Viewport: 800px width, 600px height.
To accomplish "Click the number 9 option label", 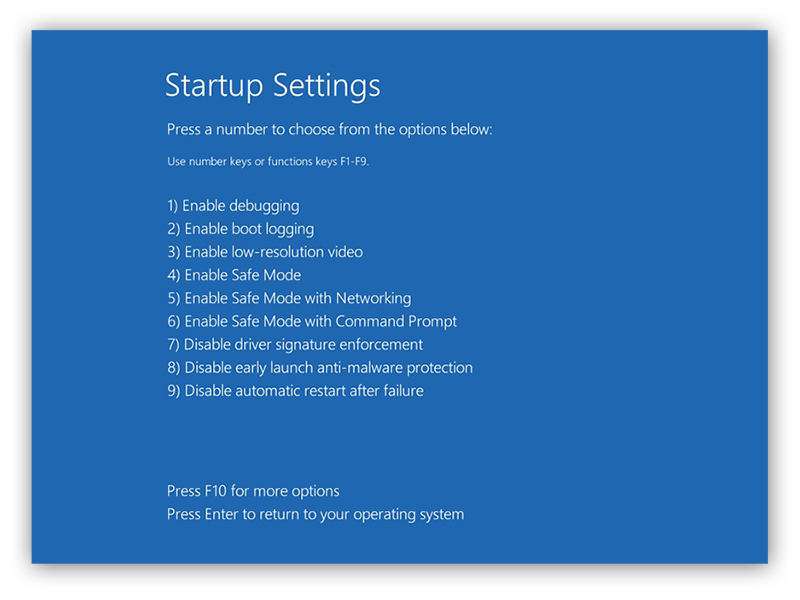I will tap(171, 391).
